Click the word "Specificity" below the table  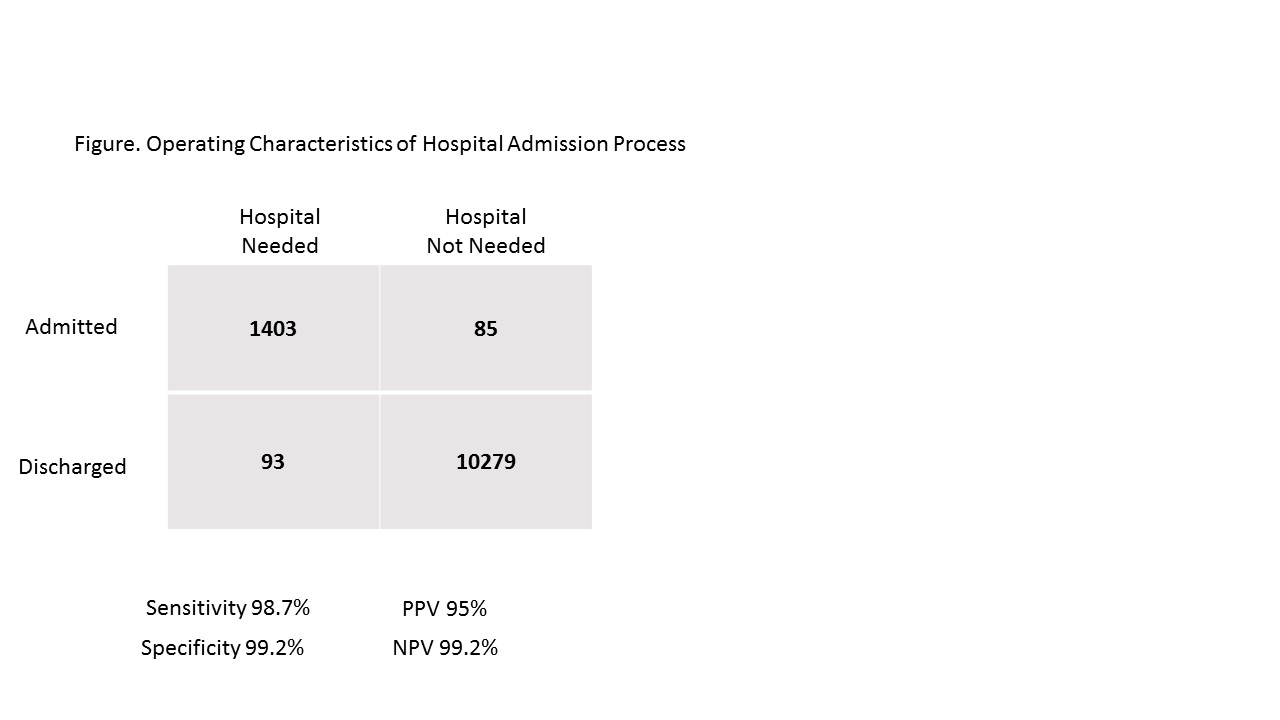(191, 648)
